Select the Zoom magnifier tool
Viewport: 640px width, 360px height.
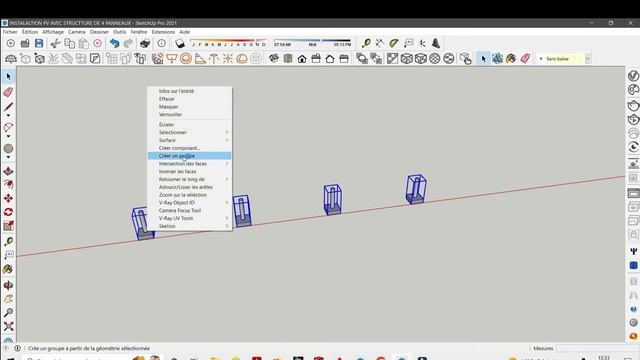coord(9,313)
